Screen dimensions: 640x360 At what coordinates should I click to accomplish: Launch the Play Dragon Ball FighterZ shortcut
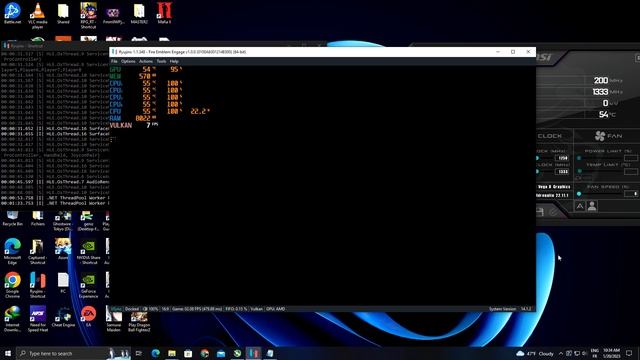point(139,322)
